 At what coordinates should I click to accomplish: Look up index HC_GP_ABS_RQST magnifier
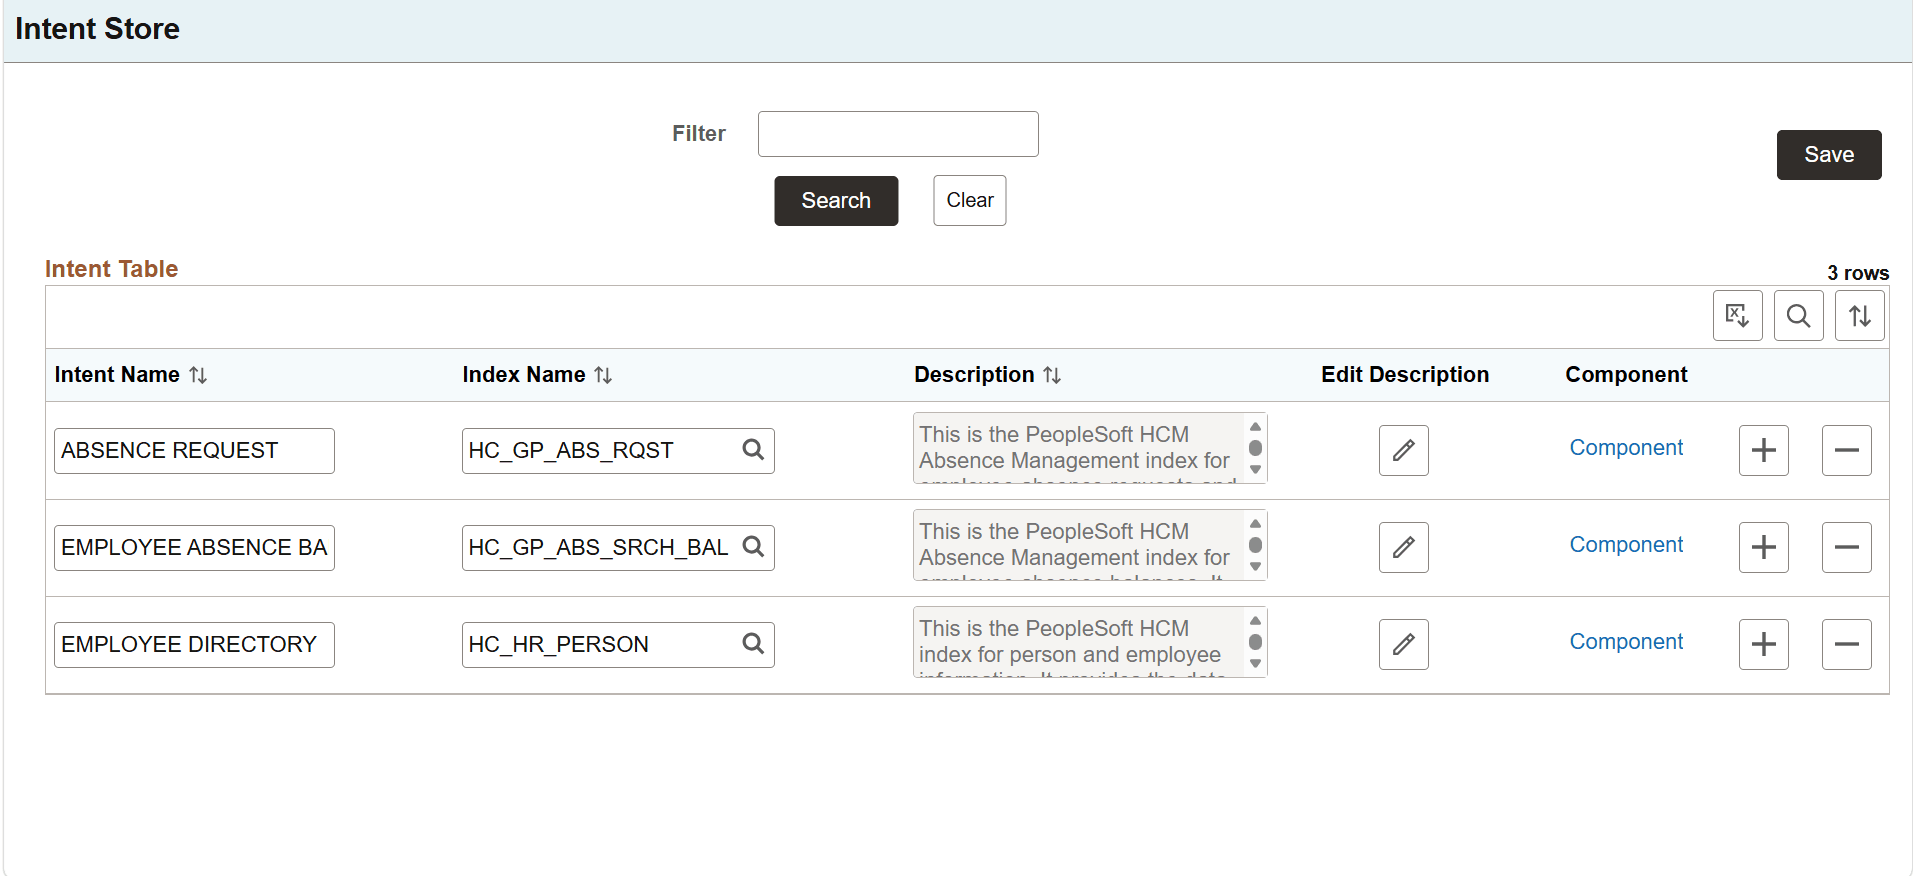753,450
